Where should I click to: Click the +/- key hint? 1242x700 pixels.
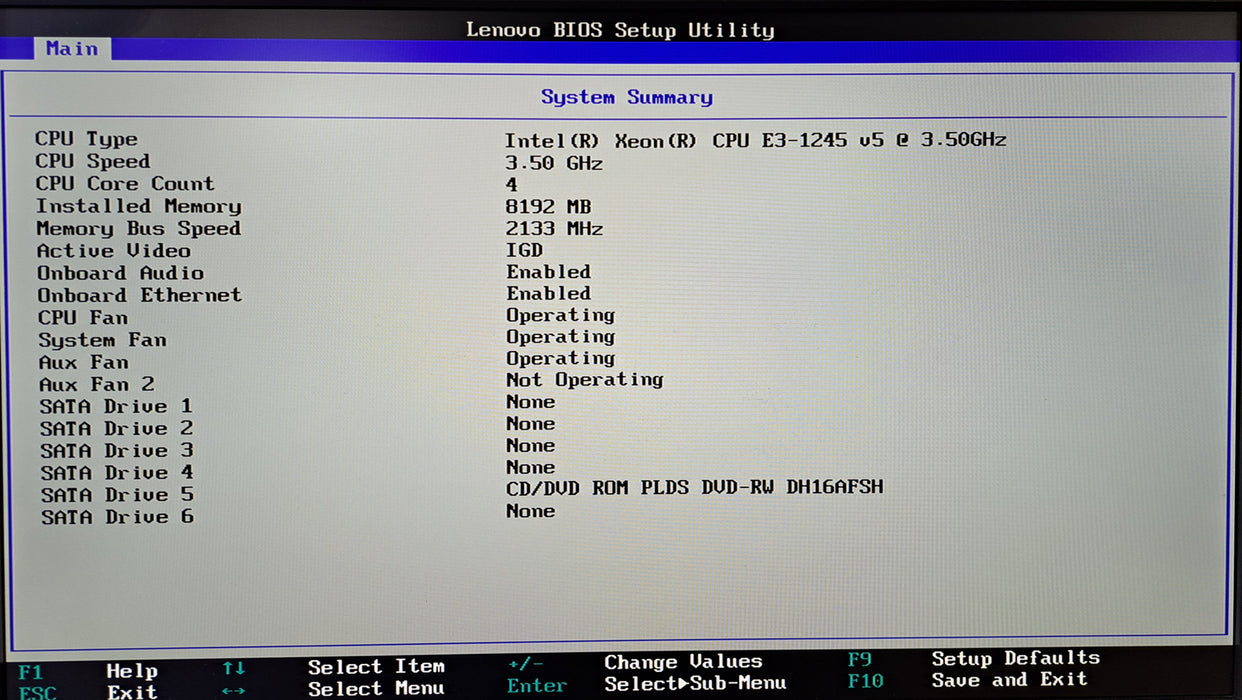click(526, 663)
